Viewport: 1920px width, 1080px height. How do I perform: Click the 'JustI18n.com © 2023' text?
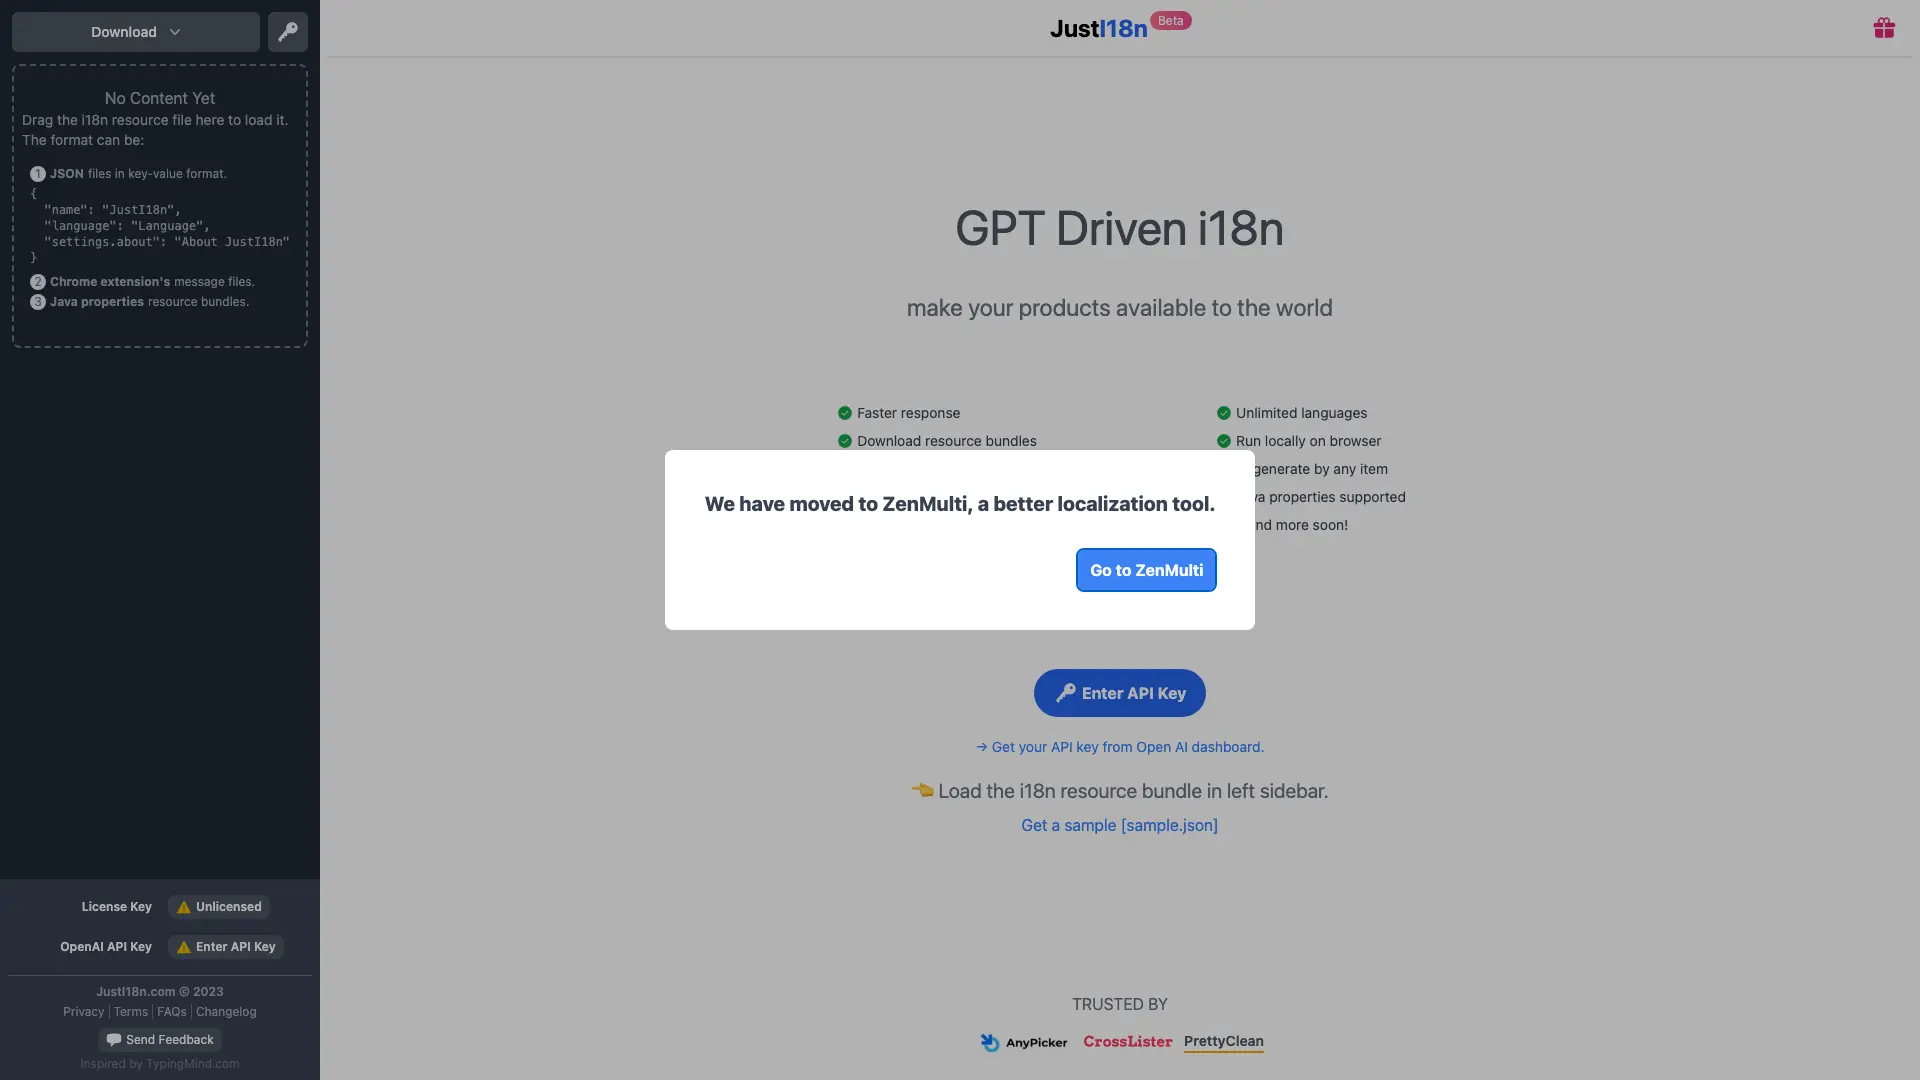click(160, 992)
